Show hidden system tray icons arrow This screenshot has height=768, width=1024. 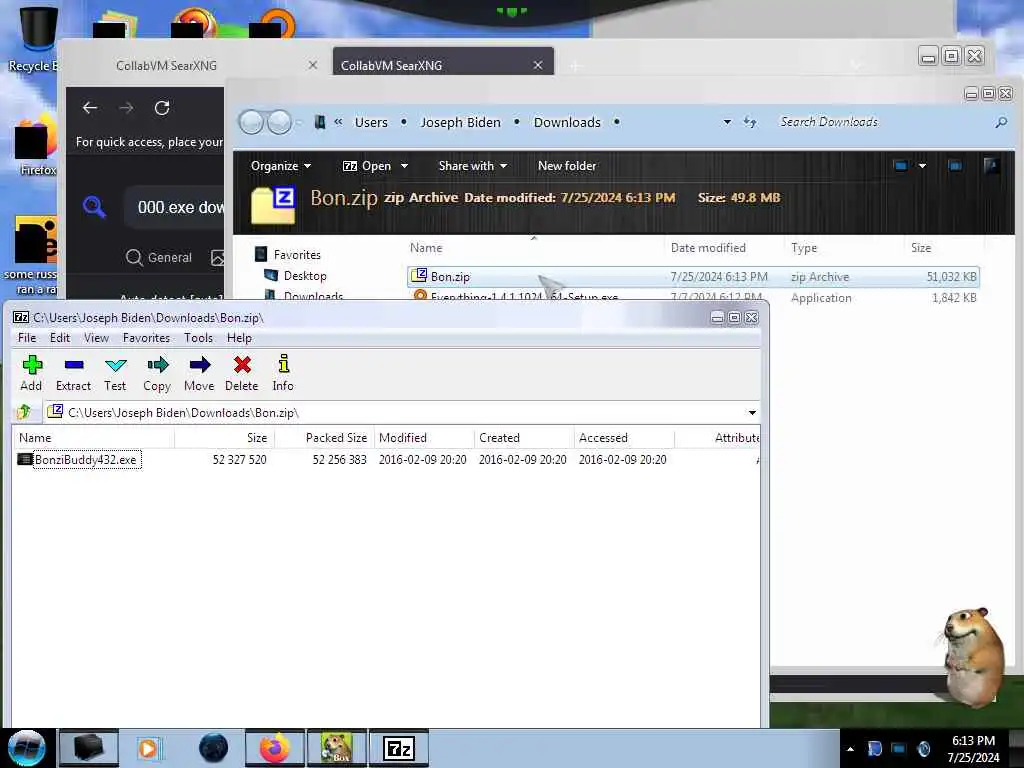(850, 749)
